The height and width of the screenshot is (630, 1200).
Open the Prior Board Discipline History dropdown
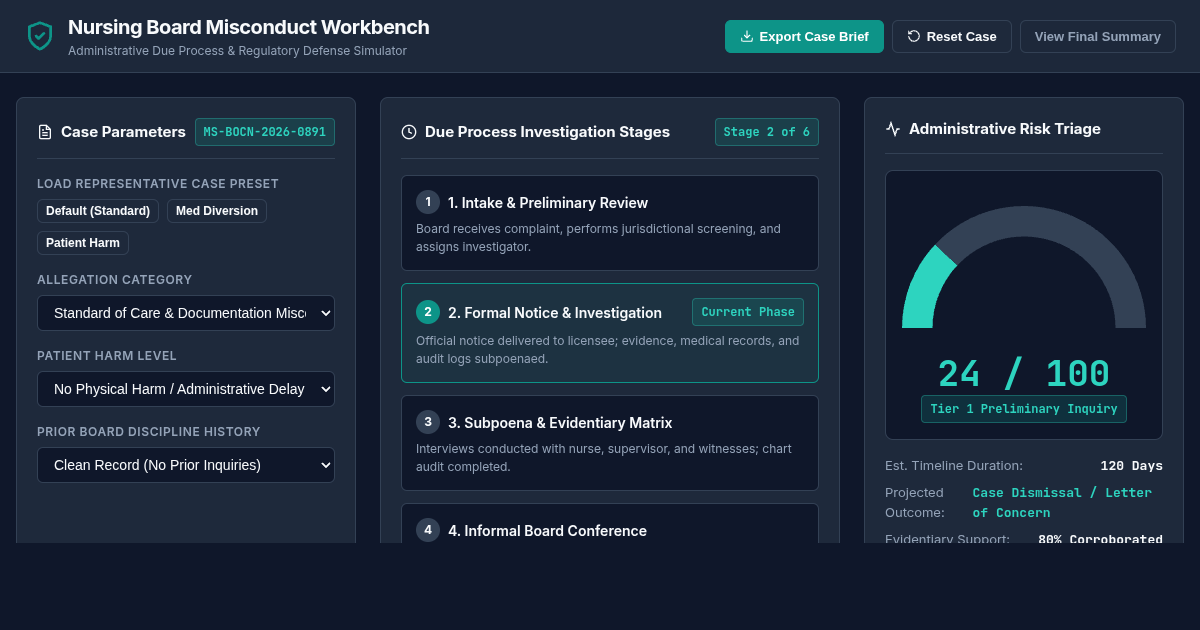pyautogui.click(x=186, y=465)
